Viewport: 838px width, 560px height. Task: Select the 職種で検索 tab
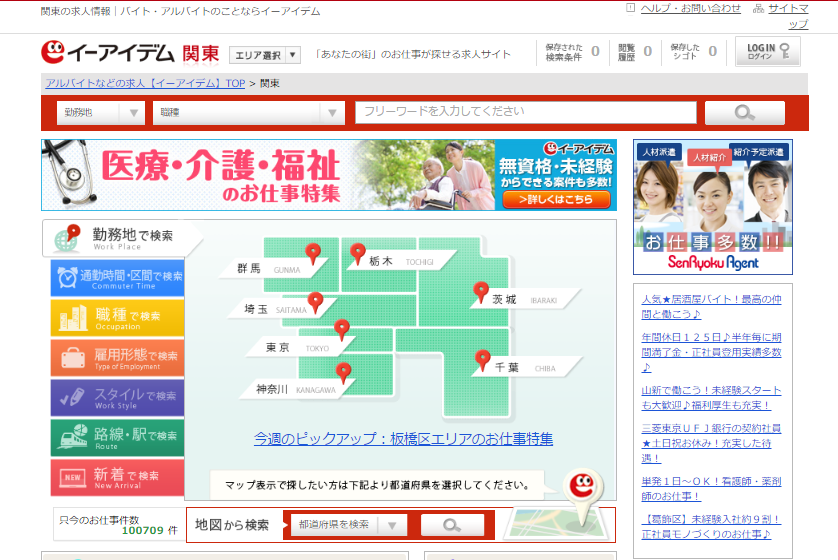pyautogui.click(x=118, y=318)
